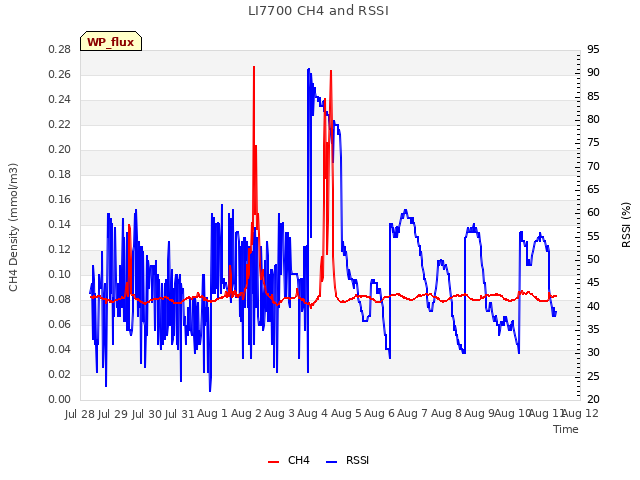Viewport: 640px width, 480px height.
Task: Click the Aug 1 date tick label
Action: click(212, 413)
